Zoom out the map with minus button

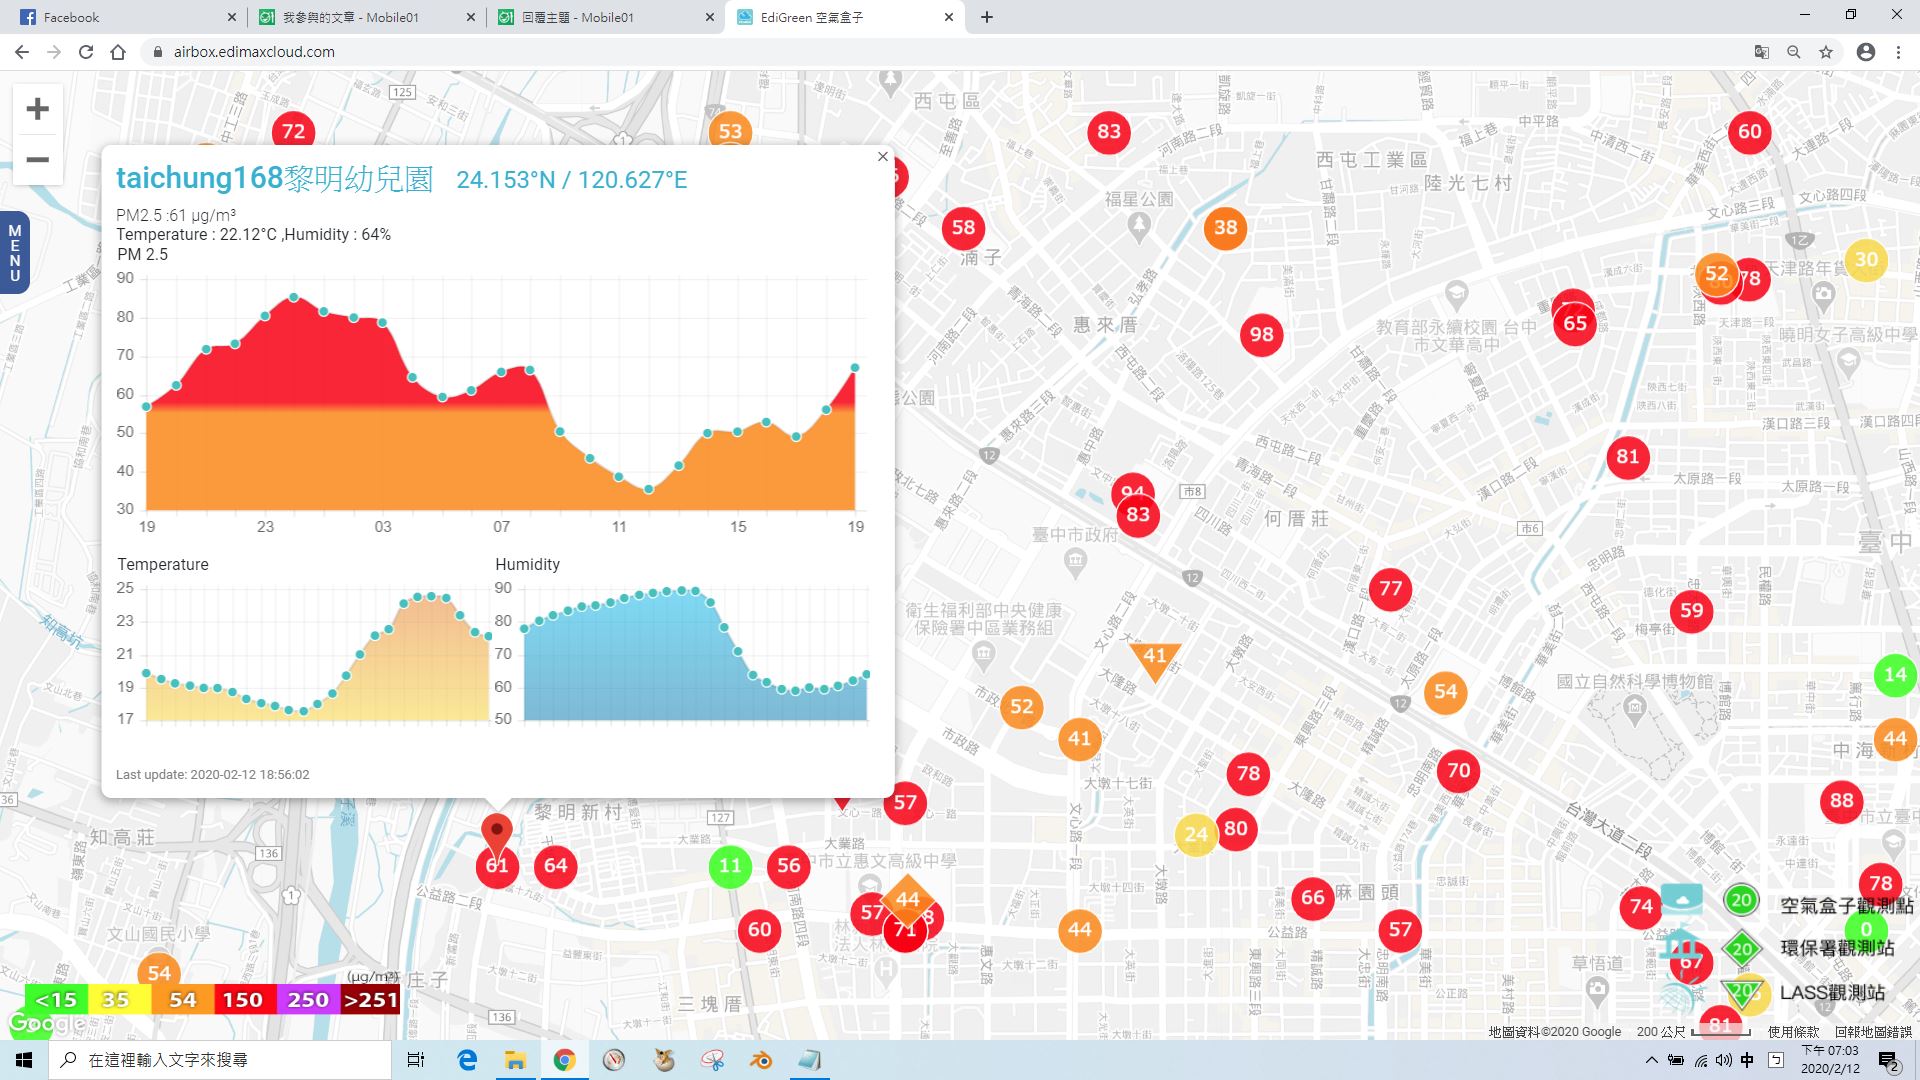coord(37,160)
